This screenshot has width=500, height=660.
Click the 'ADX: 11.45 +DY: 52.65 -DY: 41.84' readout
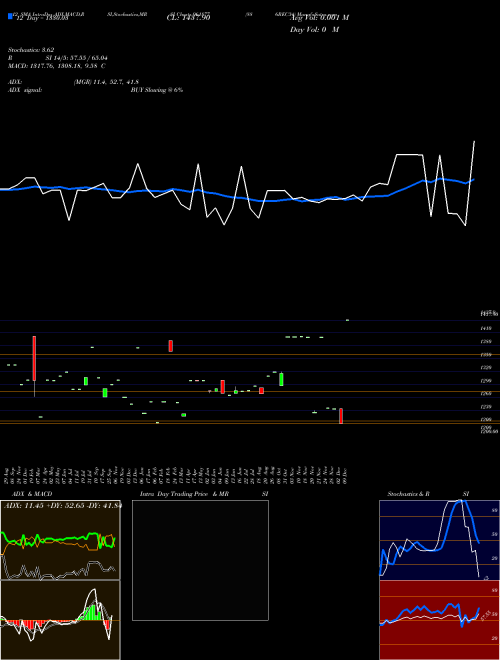click(x=62, y=506)
